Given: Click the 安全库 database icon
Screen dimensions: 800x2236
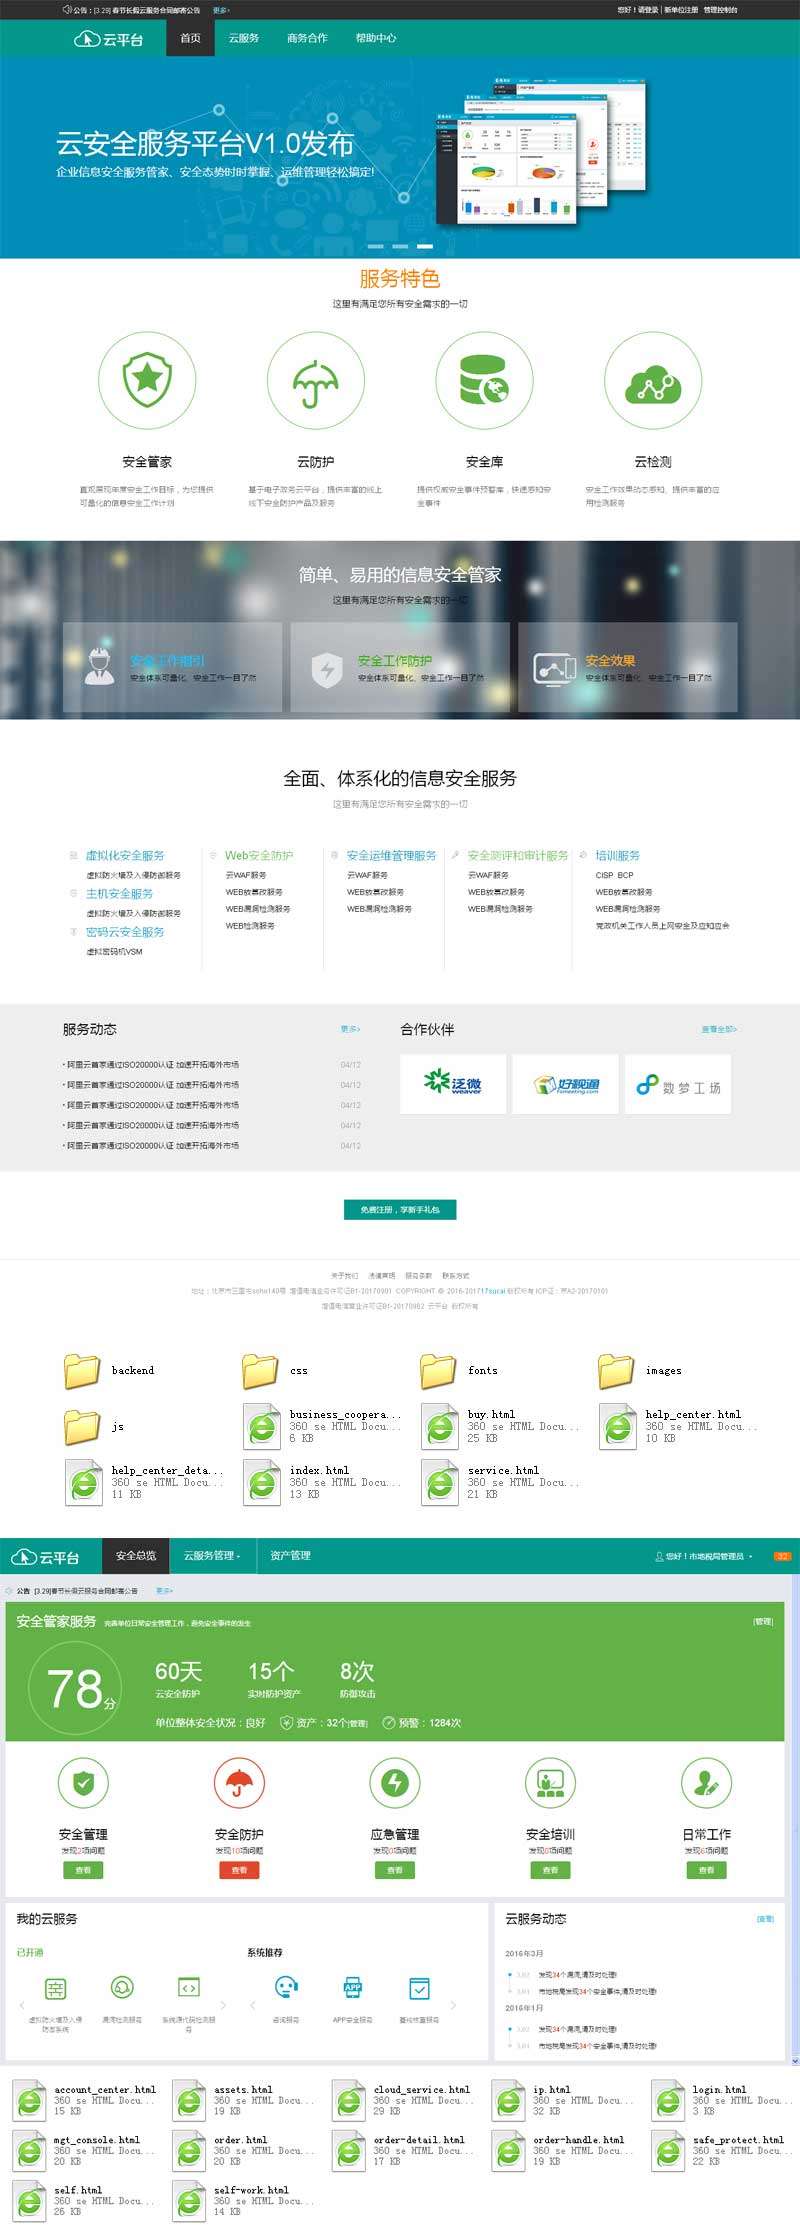Looking at the screenshot, I should tap(484, 381).
